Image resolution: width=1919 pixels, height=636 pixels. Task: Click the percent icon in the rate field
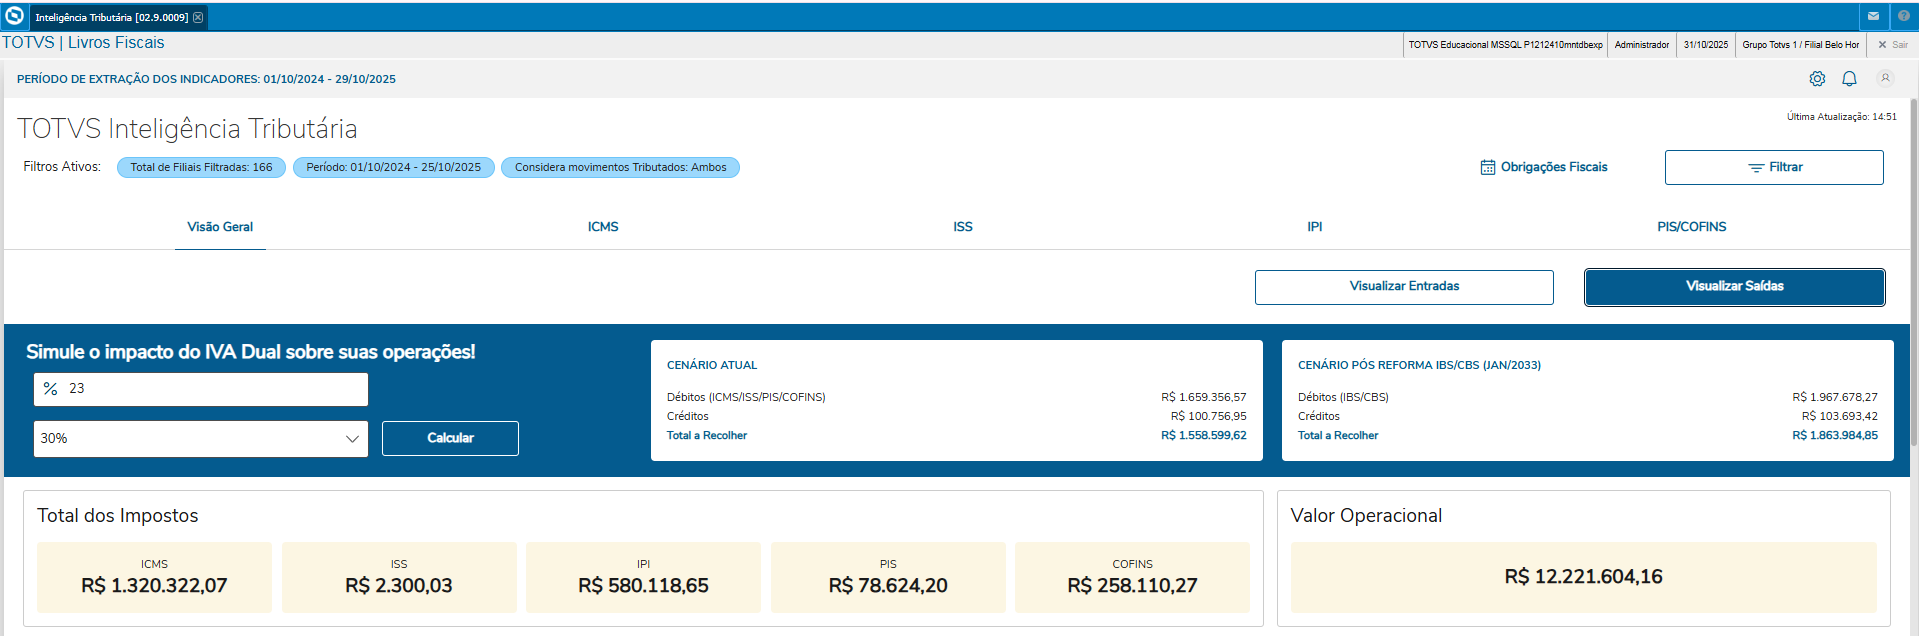tap(51, 389)
